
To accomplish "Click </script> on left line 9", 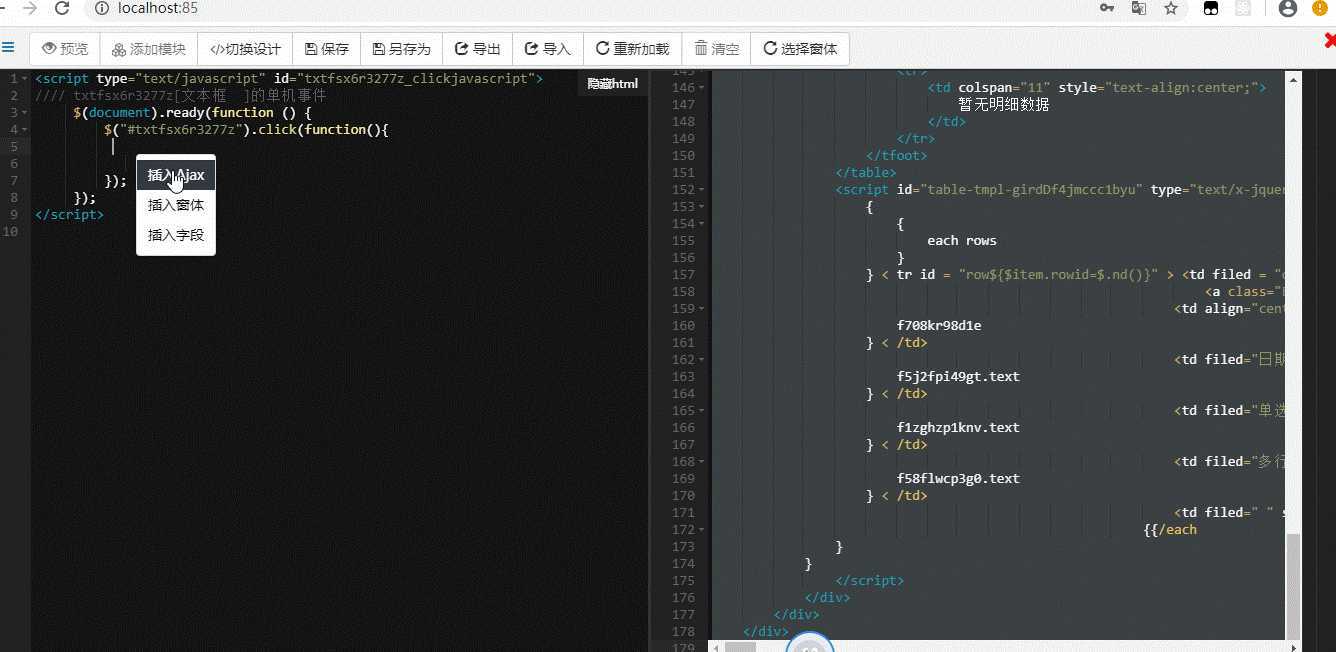I will (69, 214).
